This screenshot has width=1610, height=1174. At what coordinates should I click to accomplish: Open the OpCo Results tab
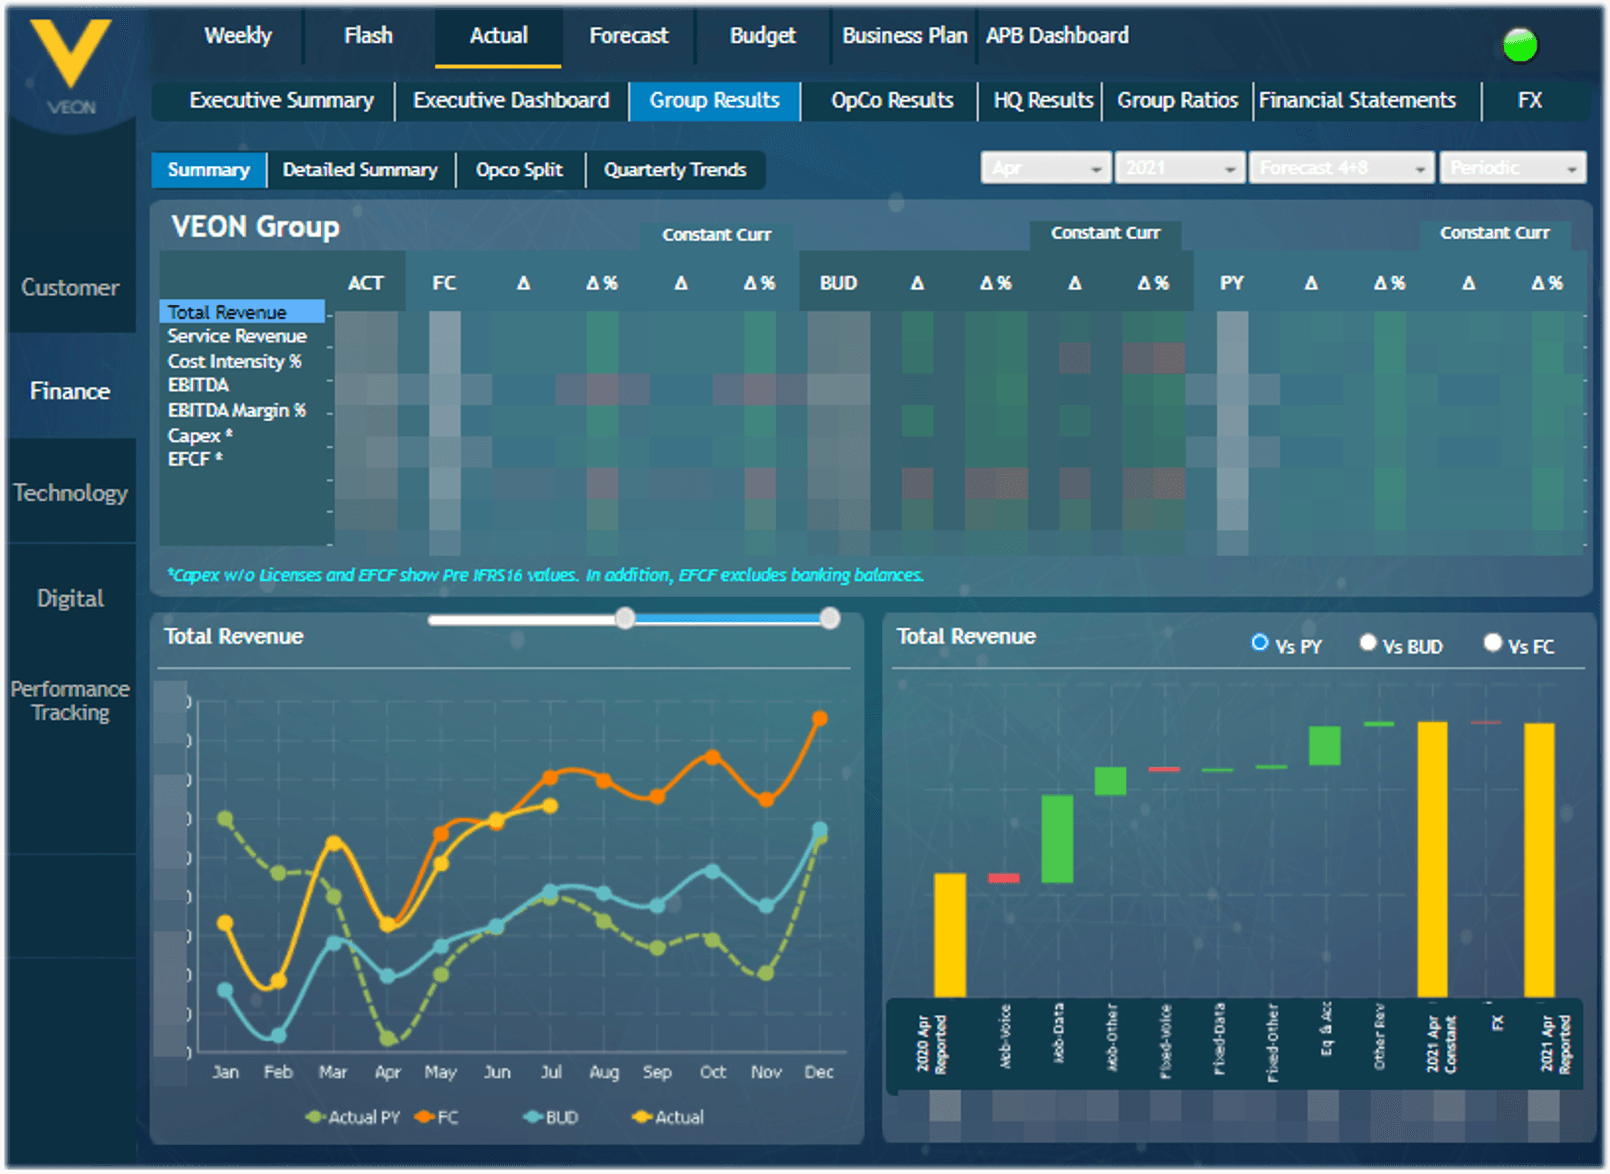pyautogui.click(x=892, y=101)
